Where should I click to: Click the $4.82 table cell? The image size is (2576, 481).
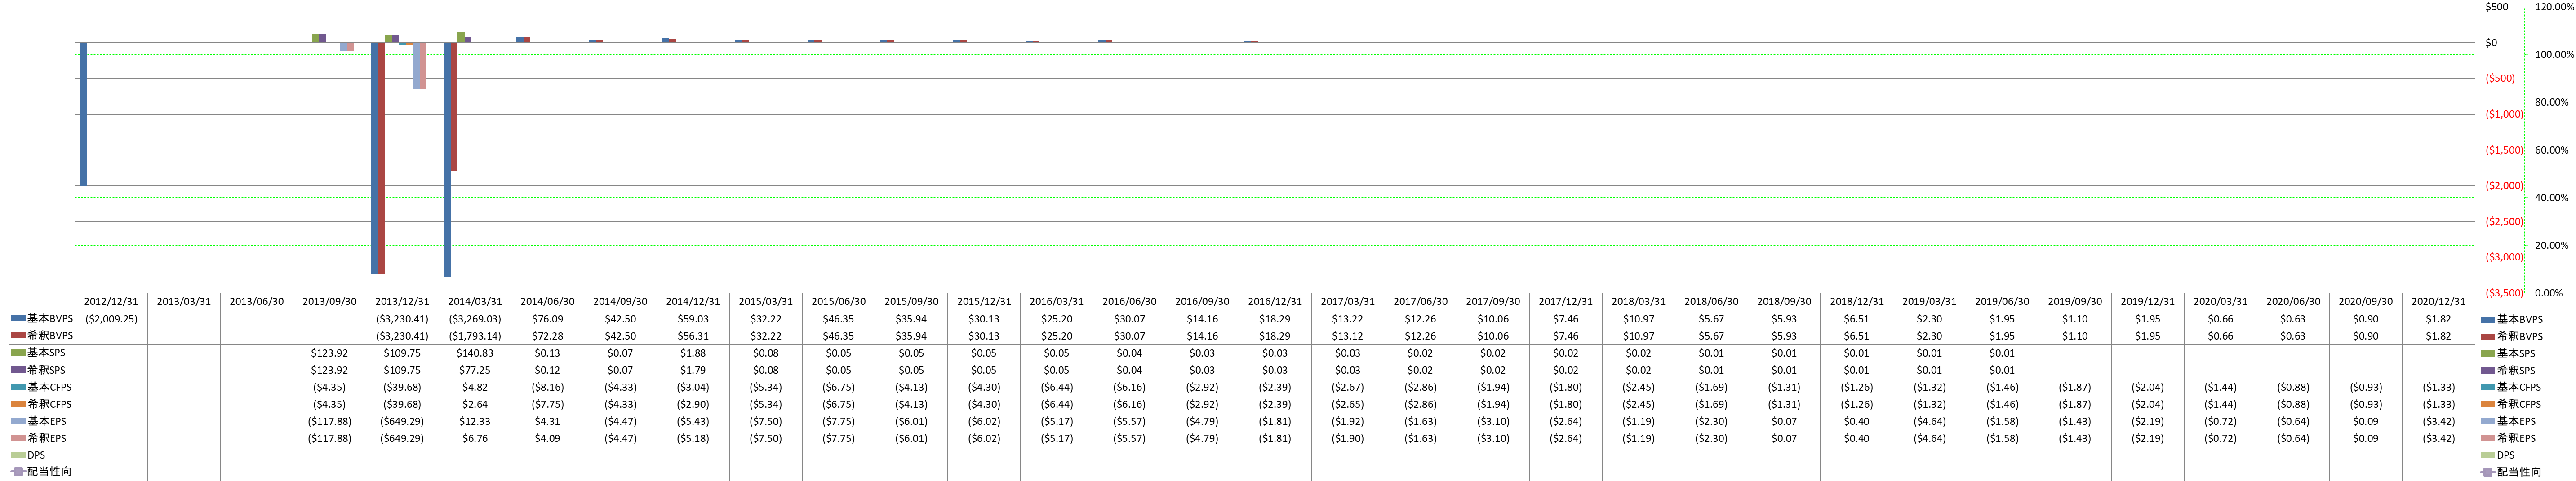click(475, 387)
